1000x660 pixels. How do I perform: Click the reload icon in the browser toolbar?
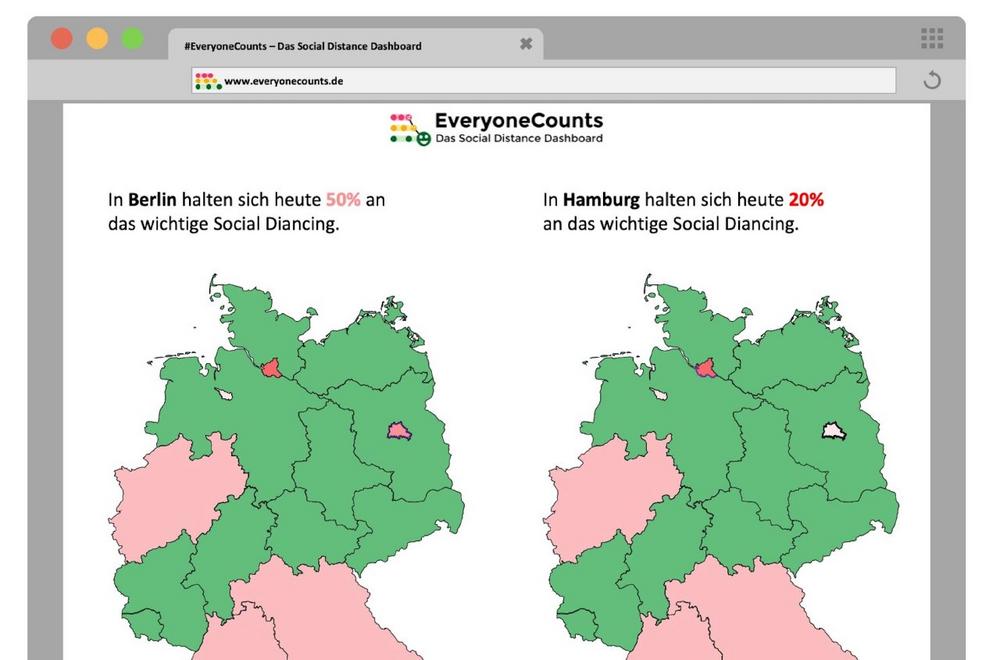click(x=931, y=80)
